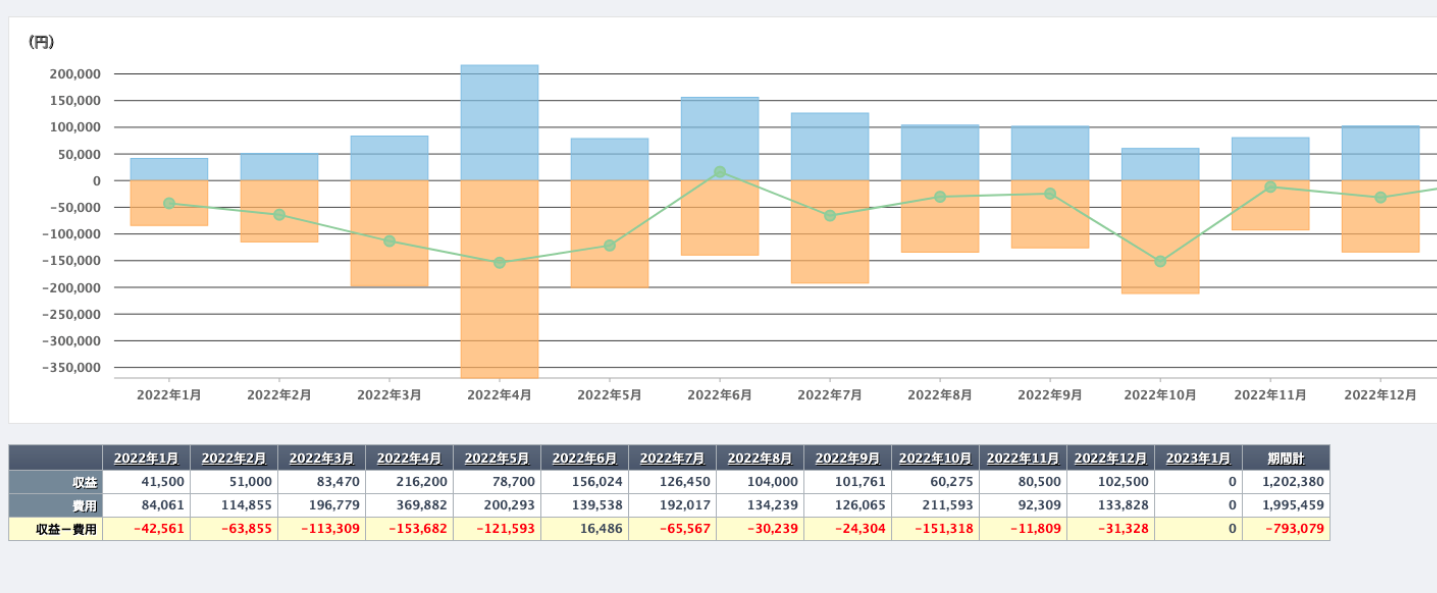Viewport: 1437px width, 593px height.
Task: Click the 費用 row header in table
Action: [x=56, y=505]
